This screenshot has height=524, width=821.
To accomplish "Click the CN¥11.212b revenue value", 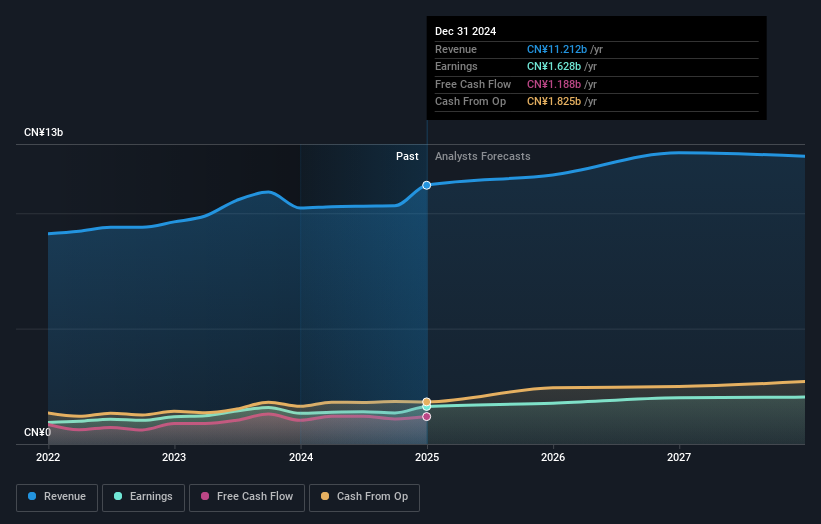I will (x=557, y=49).
